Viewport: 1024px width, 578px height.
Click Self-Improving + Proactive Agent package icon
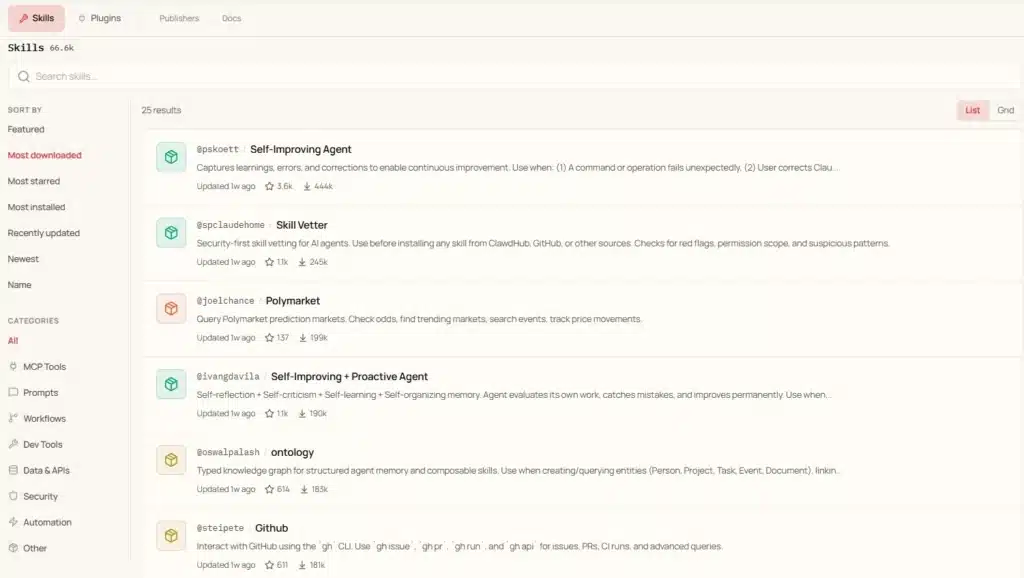click(171, 385)
